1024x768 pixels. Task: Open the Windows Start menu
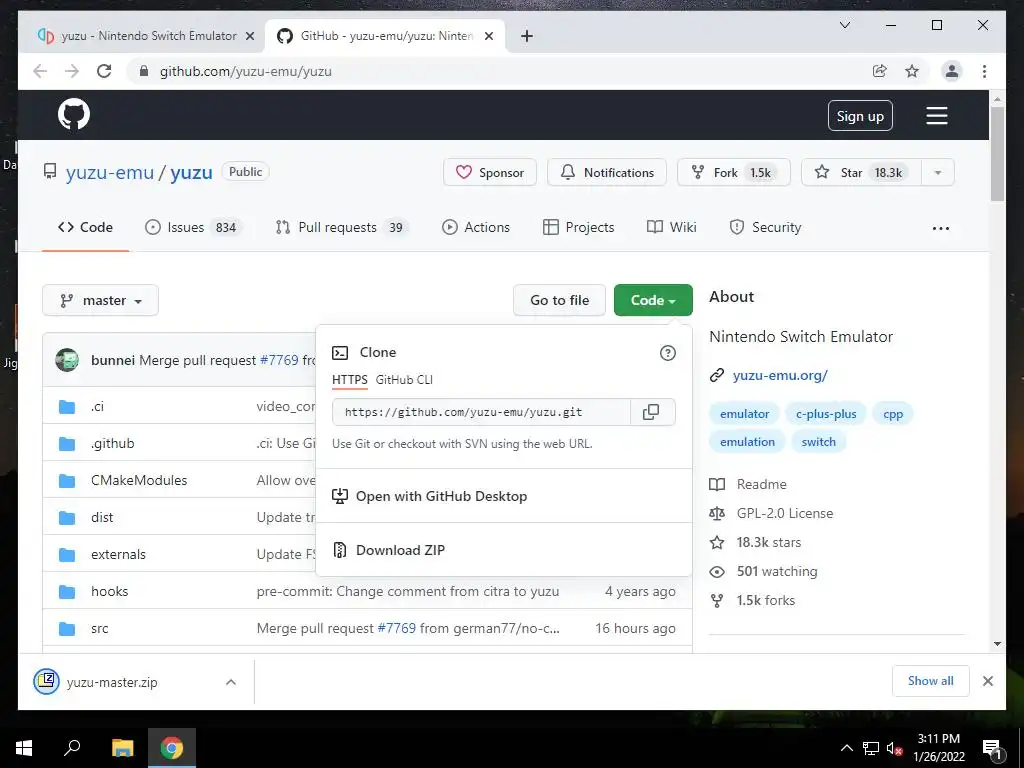[24, 748]
